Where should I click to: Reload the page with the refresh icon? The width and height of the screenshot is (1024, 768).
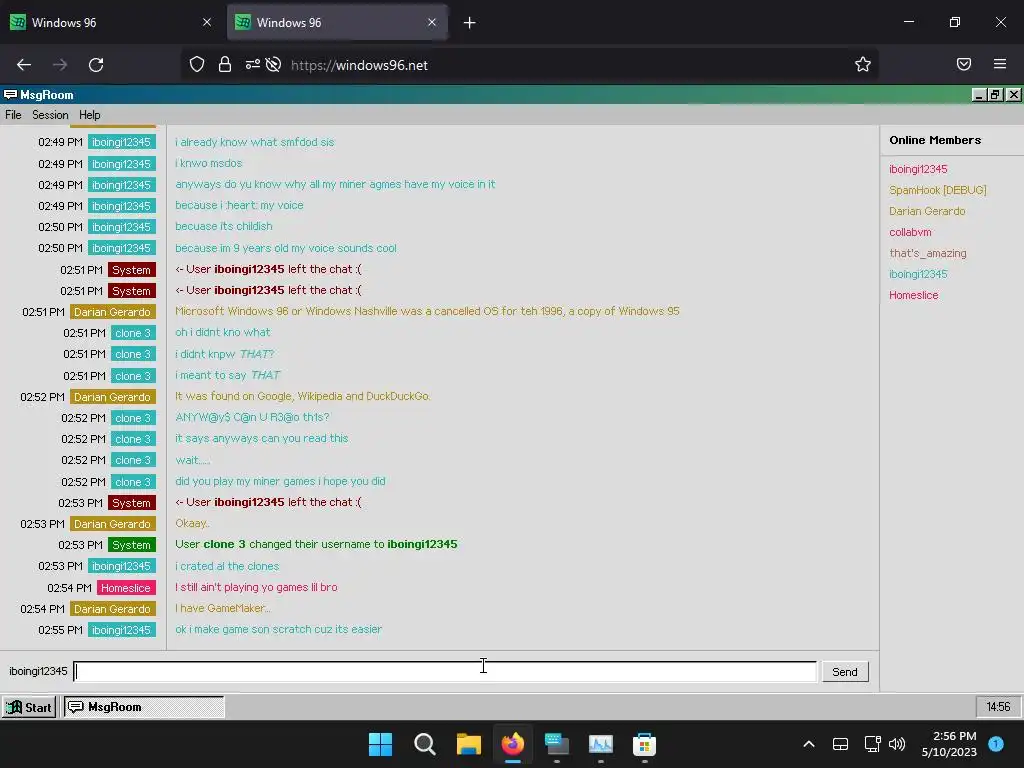pos(96,65)
